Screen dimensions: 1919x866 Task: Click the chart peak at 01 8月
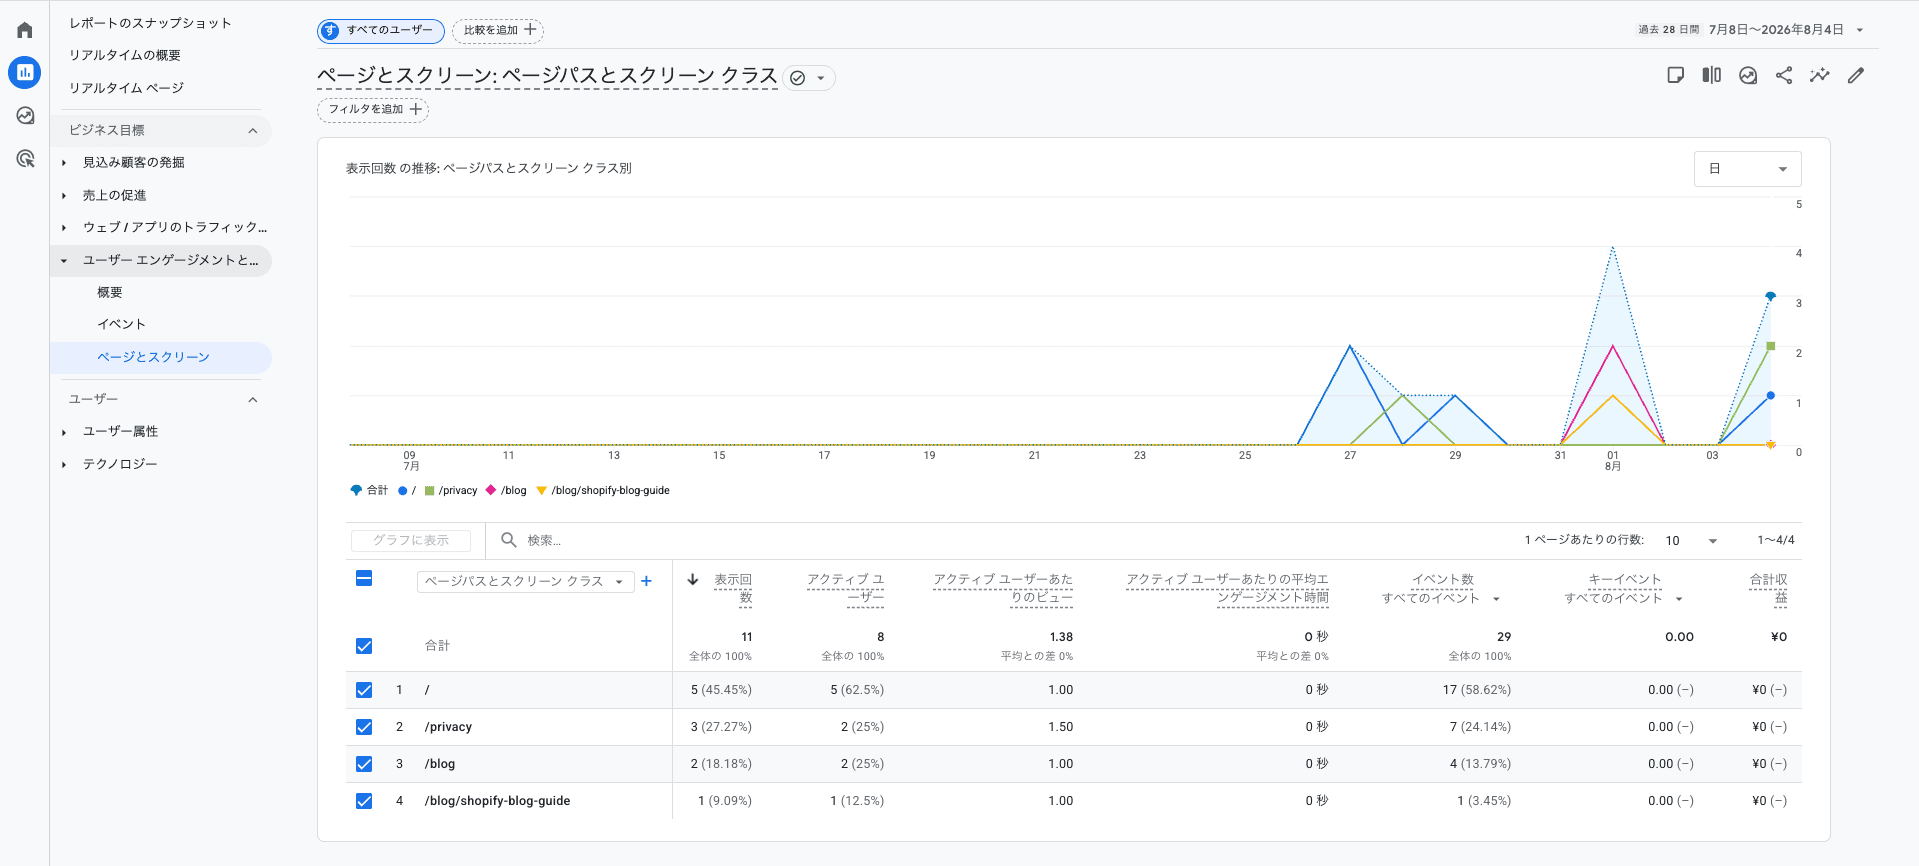(1613, 247)
